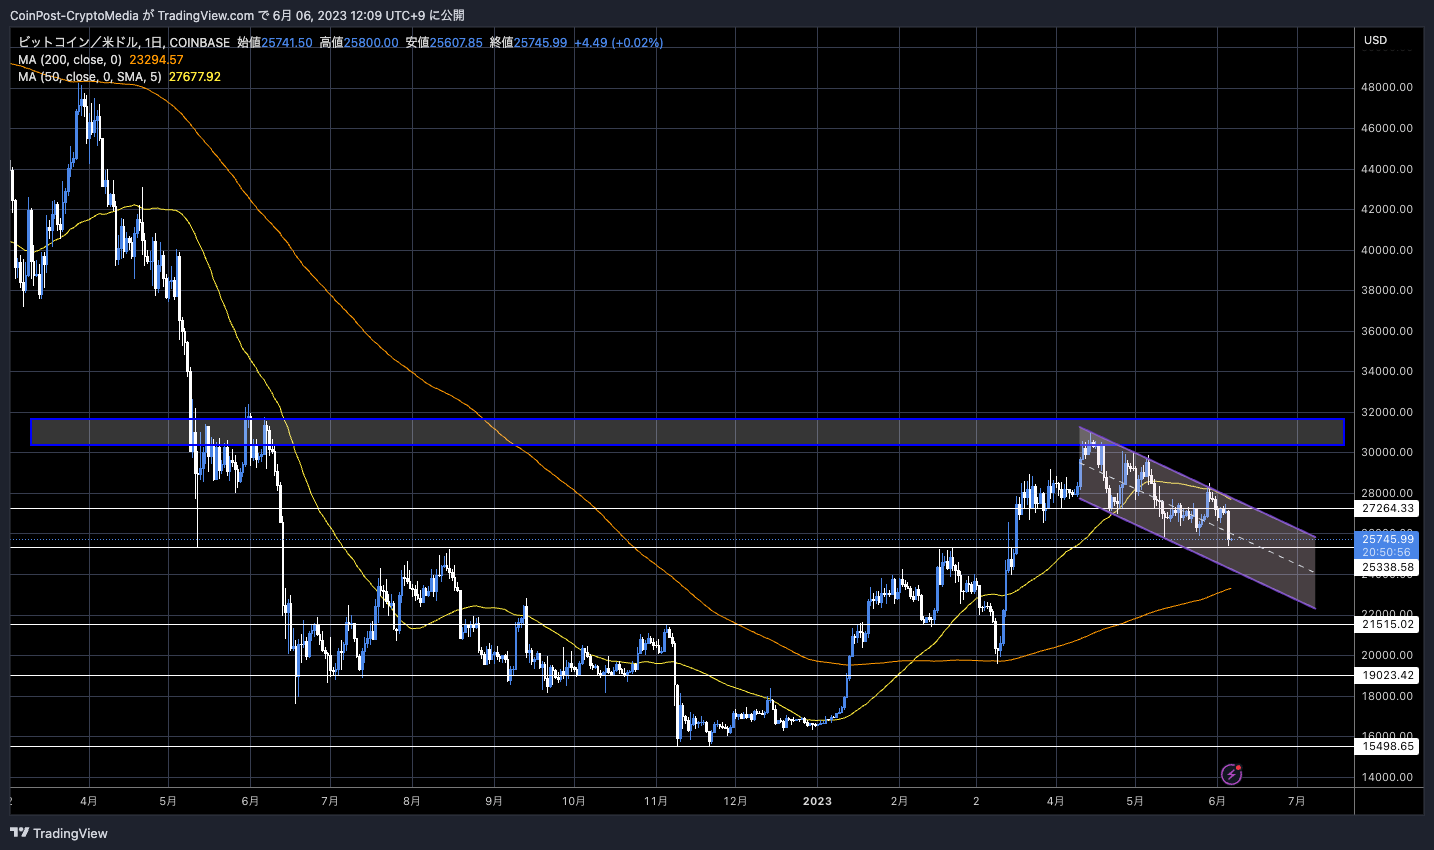Screen dimensions: 1434x850
Task: Click the 36000.00 price axis label
Action: tap(1387, 331)
